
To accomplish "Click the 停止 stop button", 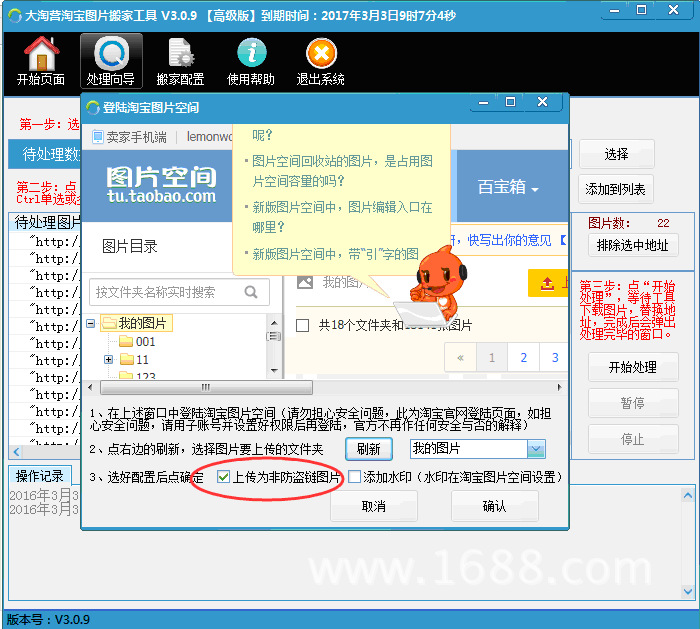I will click(x=633, y=439).
